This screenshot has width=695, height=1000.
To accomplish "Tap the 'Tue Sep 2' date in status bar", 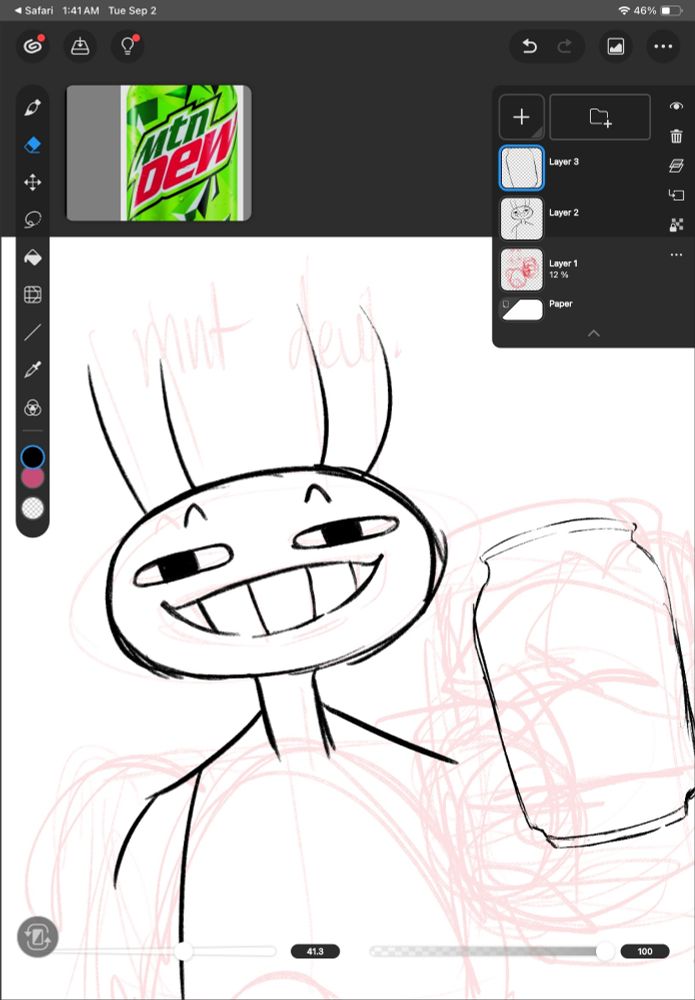I will 133,11.
